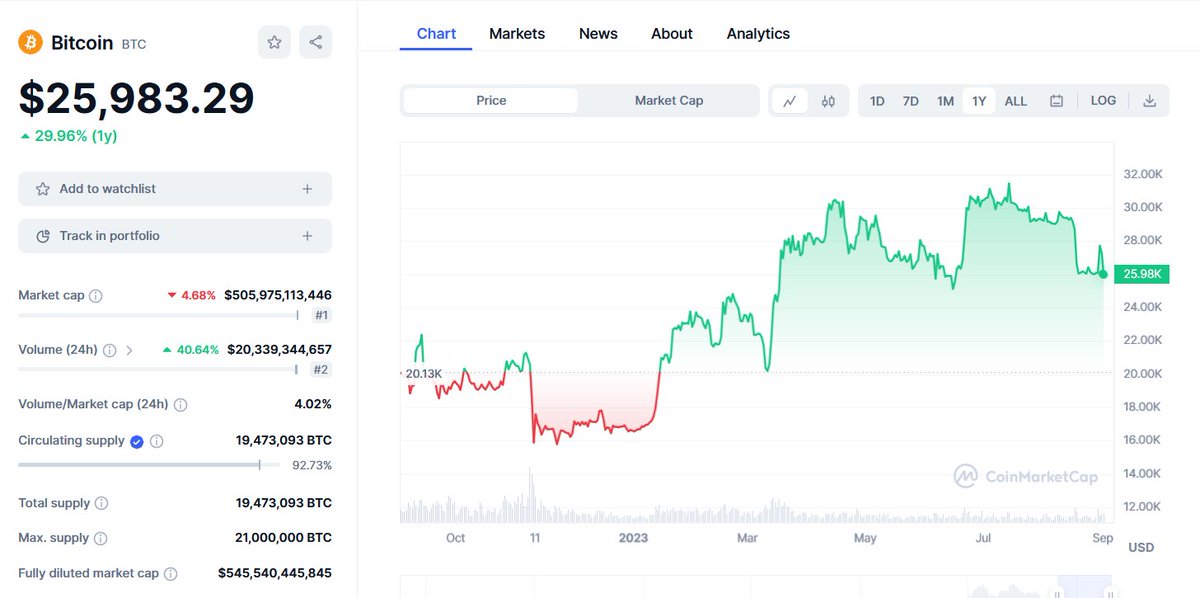Download the chart data
1200x598 pixels.
pyautogui.click(x=1150, y=101)
